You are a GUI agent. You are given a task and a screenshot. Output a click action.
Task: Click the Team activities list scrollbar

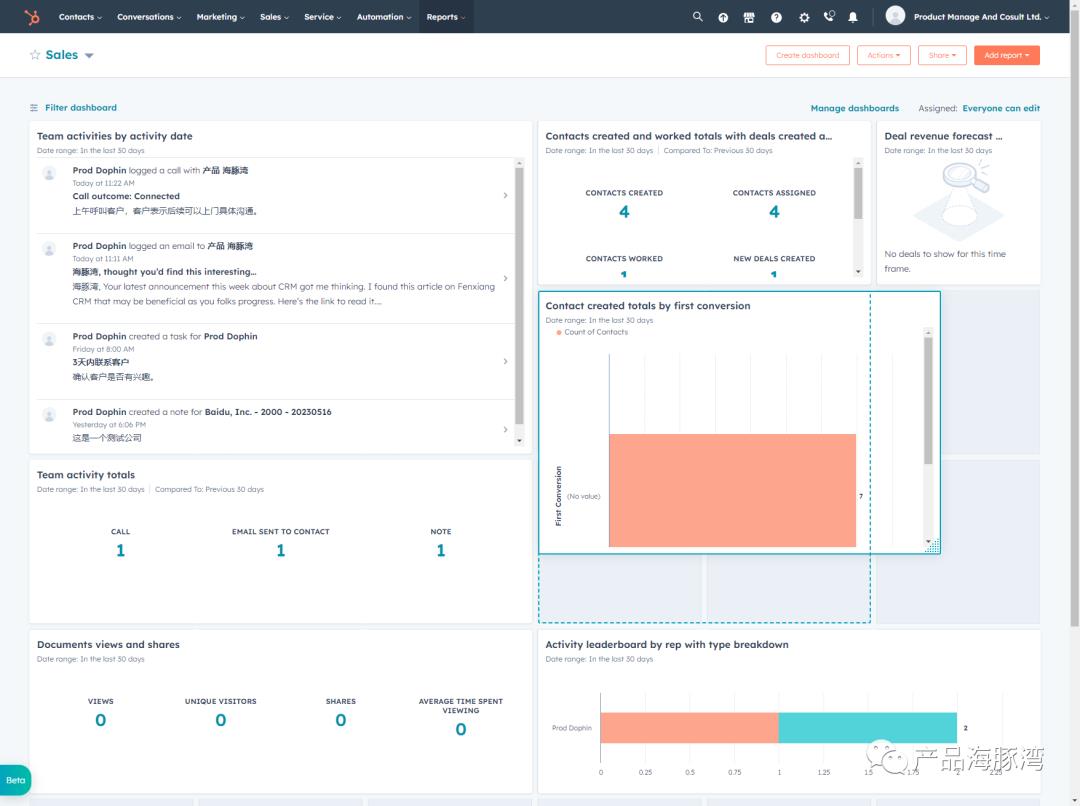pos(519,296)
